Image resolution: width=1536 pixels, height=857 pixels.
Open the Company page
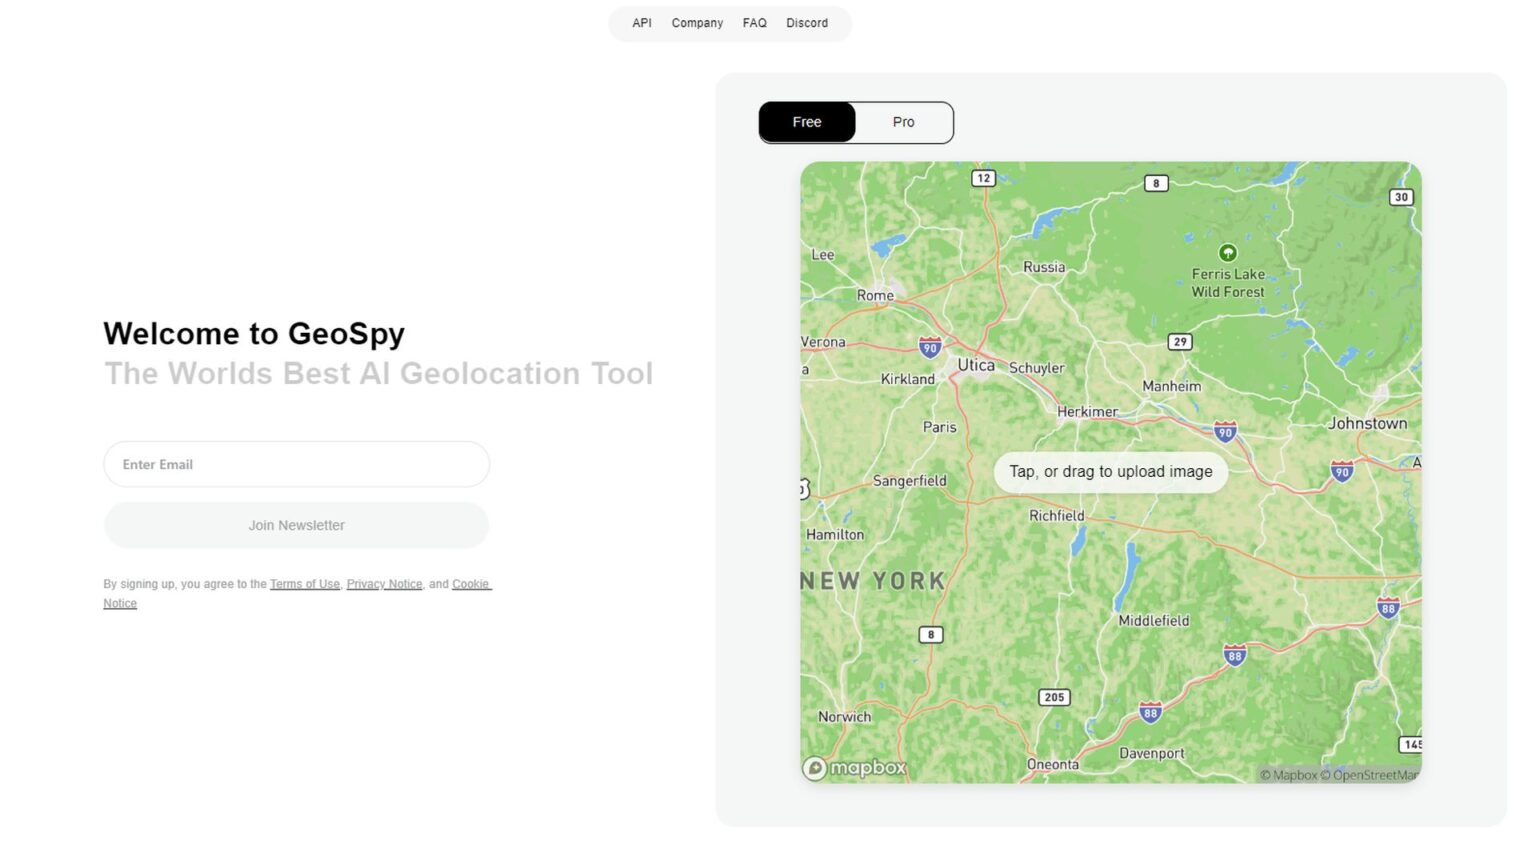click(697, 22)
